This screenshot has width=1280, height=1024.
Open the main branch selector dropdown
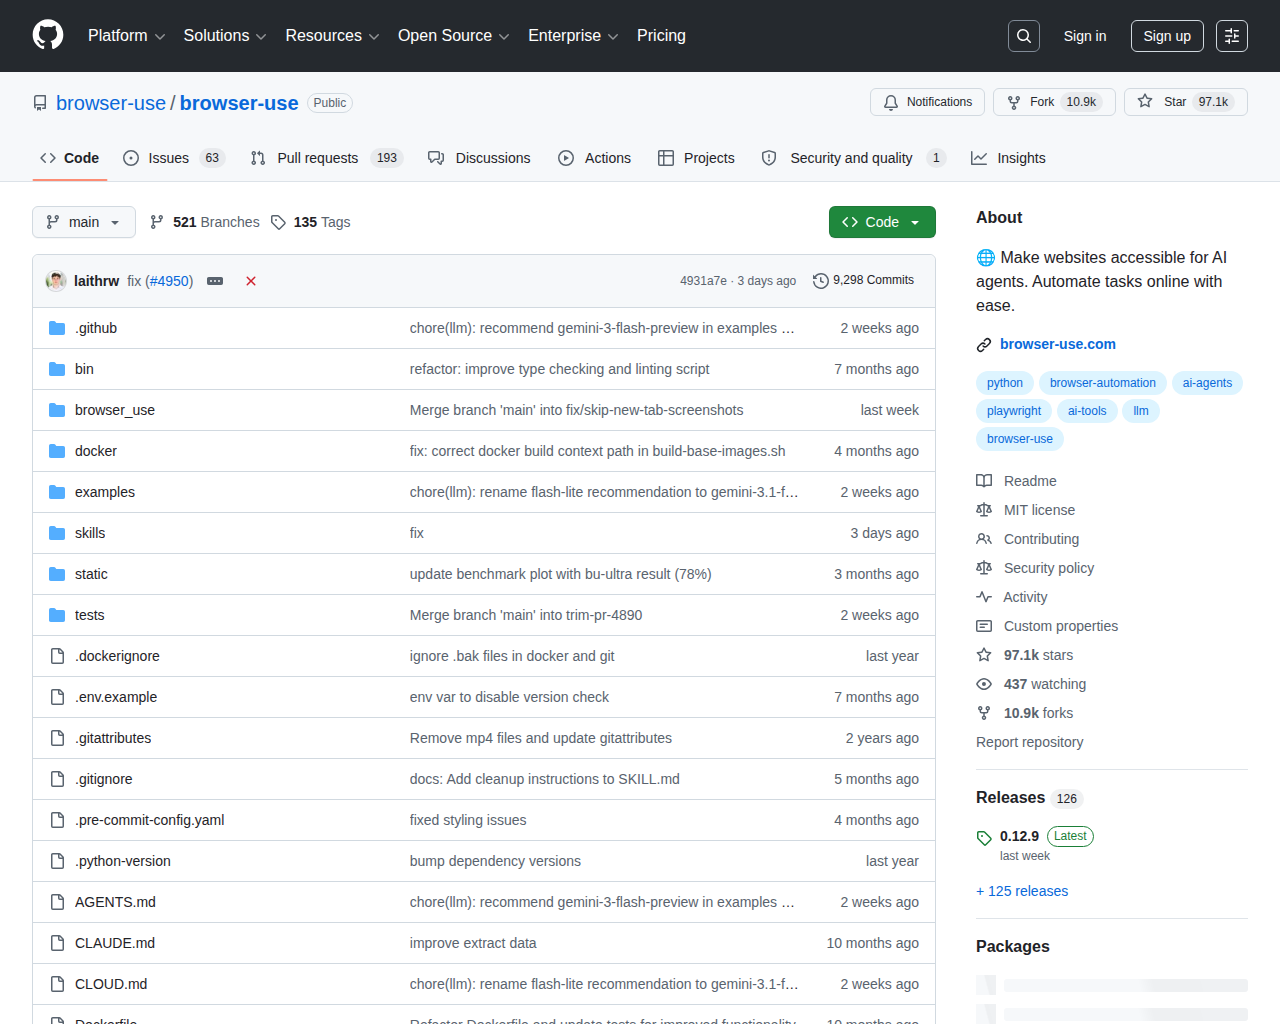point(84,222)
